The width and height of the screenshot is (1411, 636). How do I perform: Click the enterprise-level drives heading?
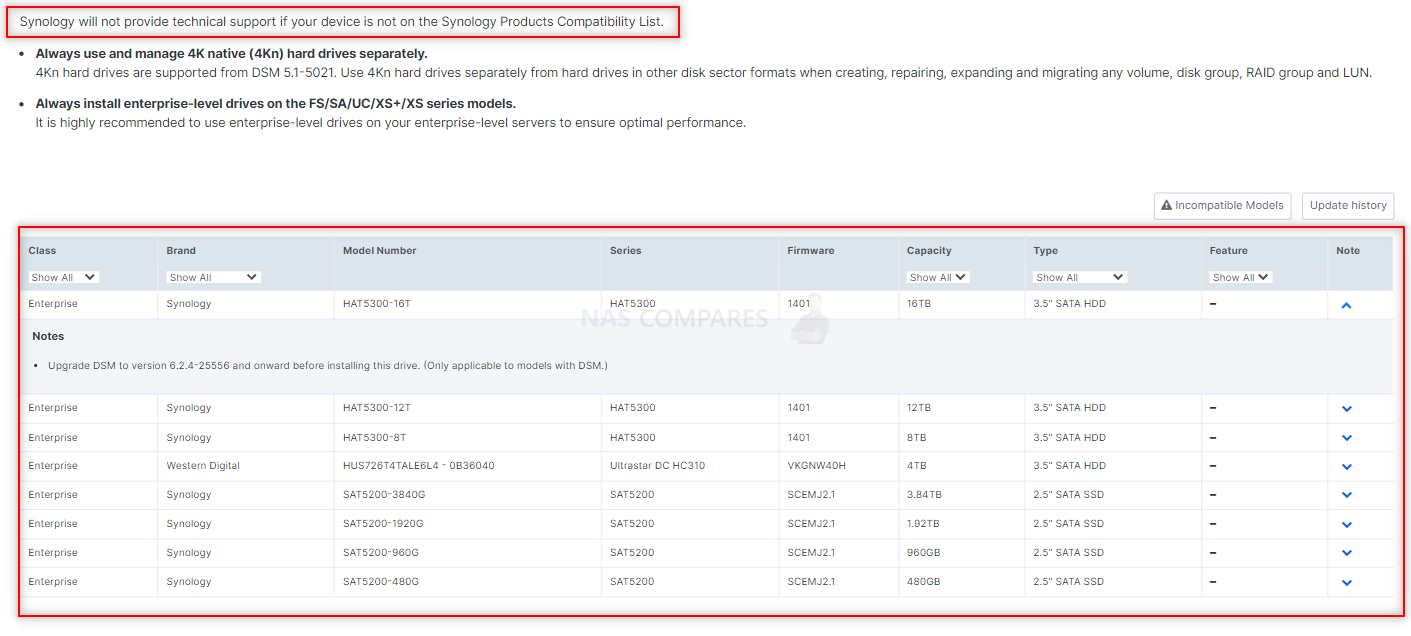pos(275,104)
